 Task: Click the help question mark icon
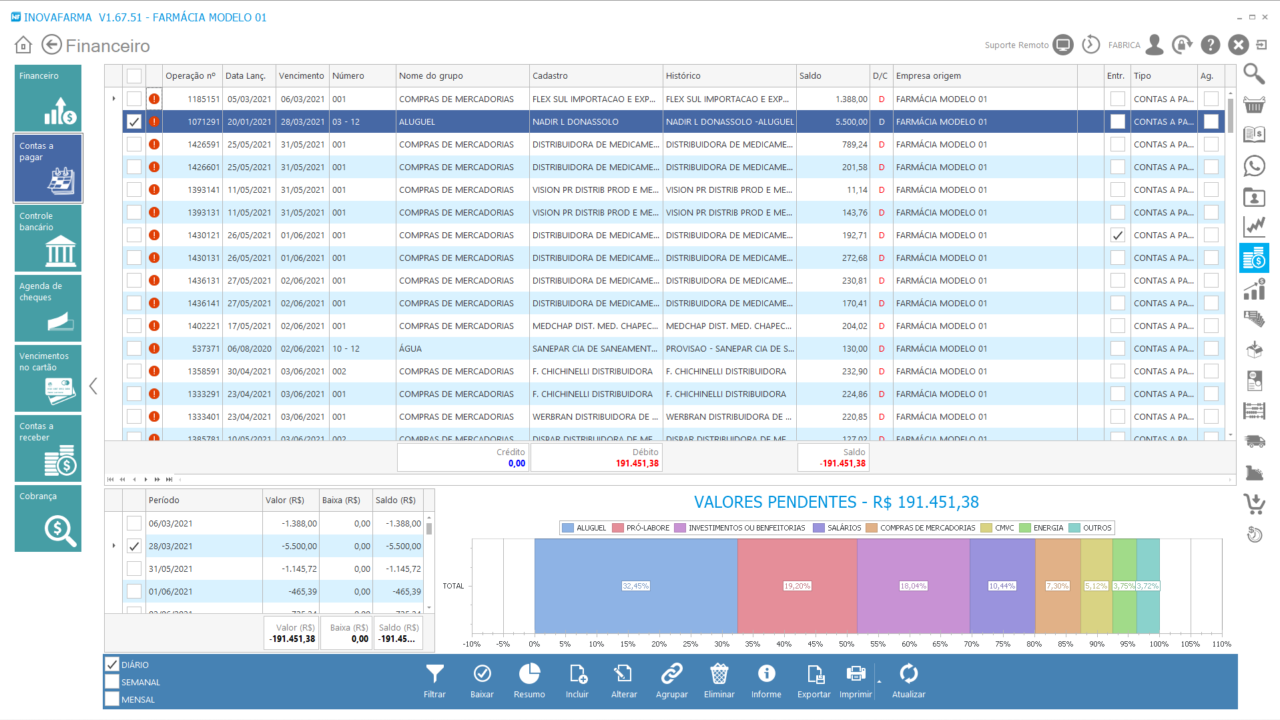[1210, 45]
